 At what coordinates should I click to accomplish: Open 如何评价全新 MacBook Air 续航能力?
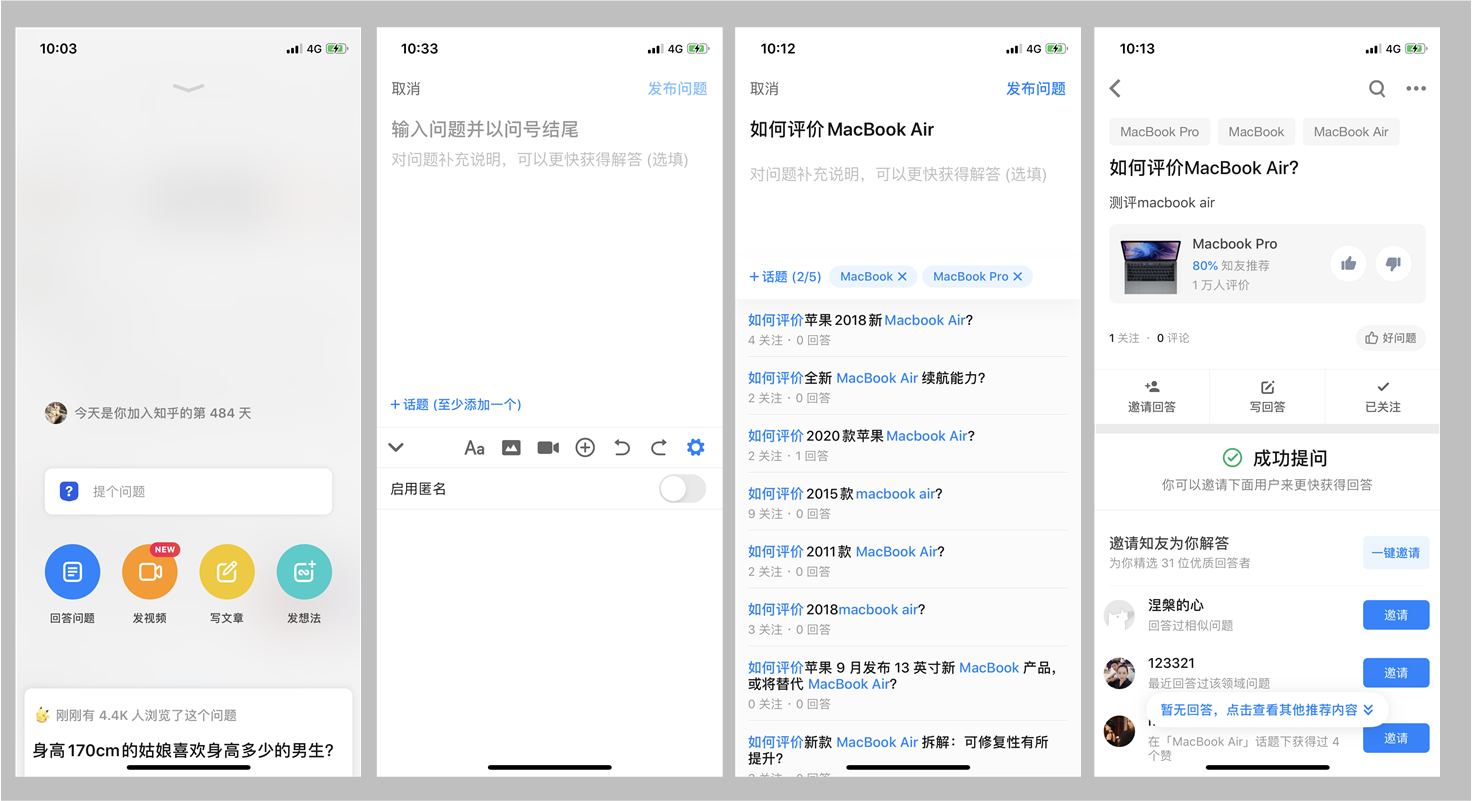pyautogui.click(x=867, y=378)
